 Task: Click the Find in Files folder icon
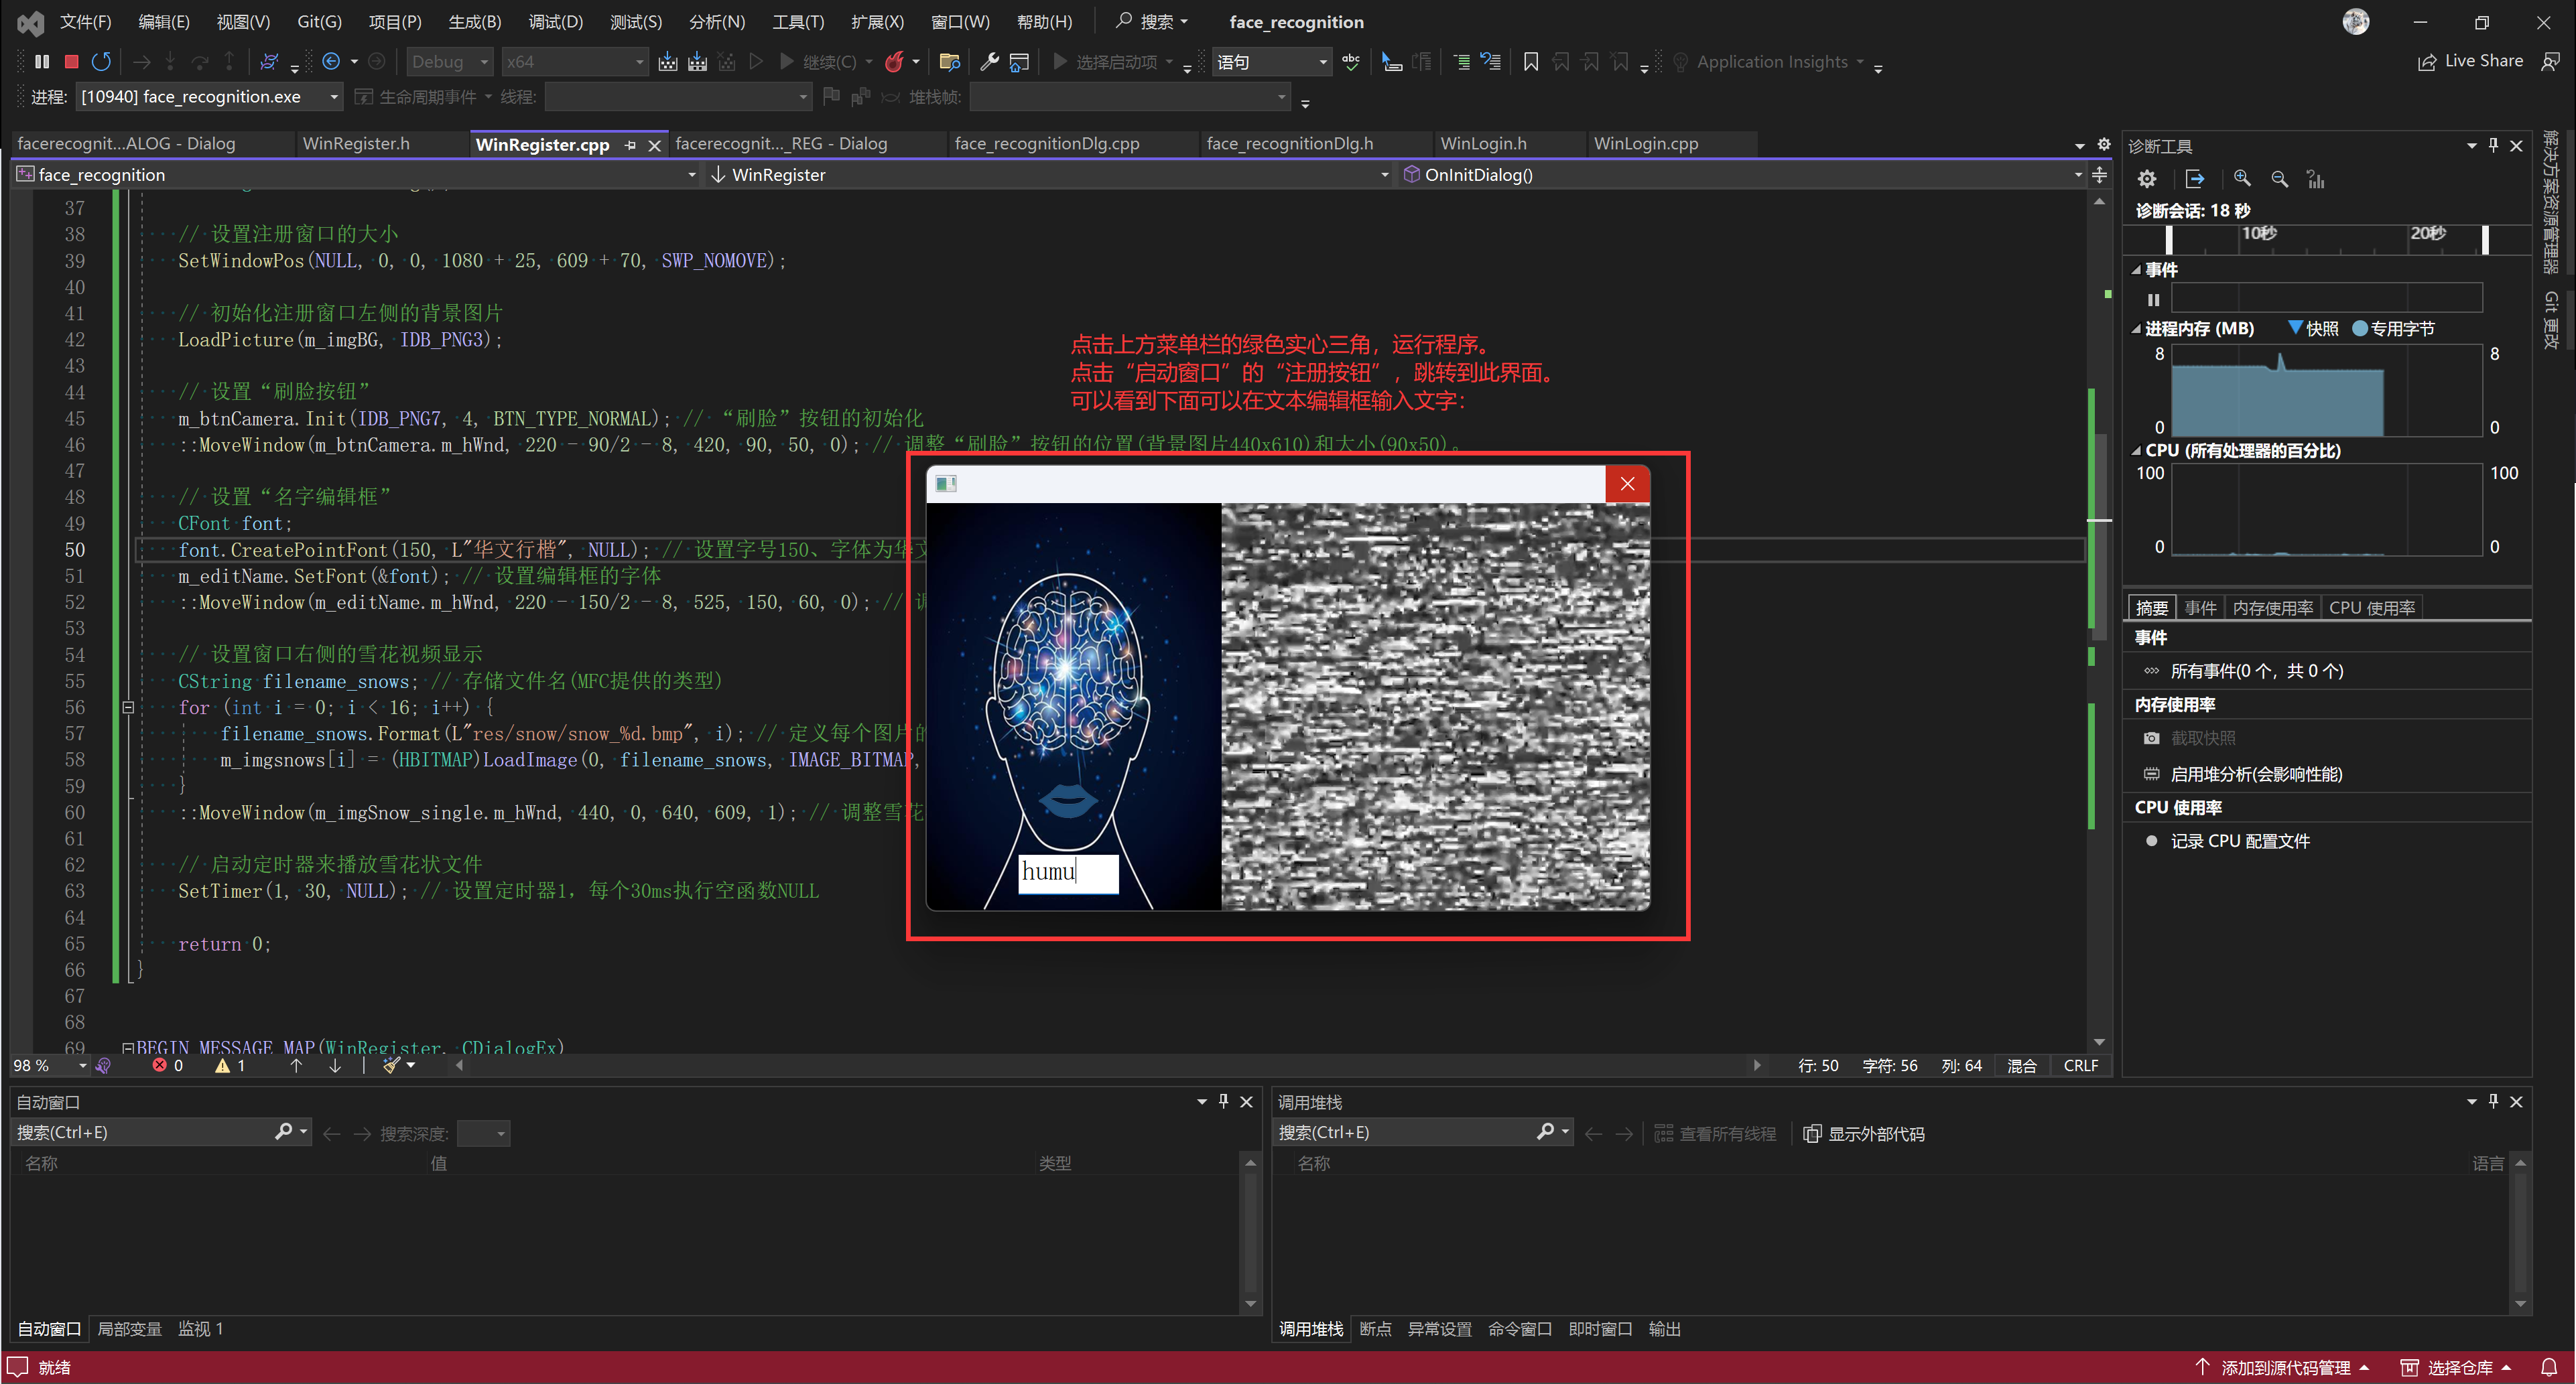949,62
